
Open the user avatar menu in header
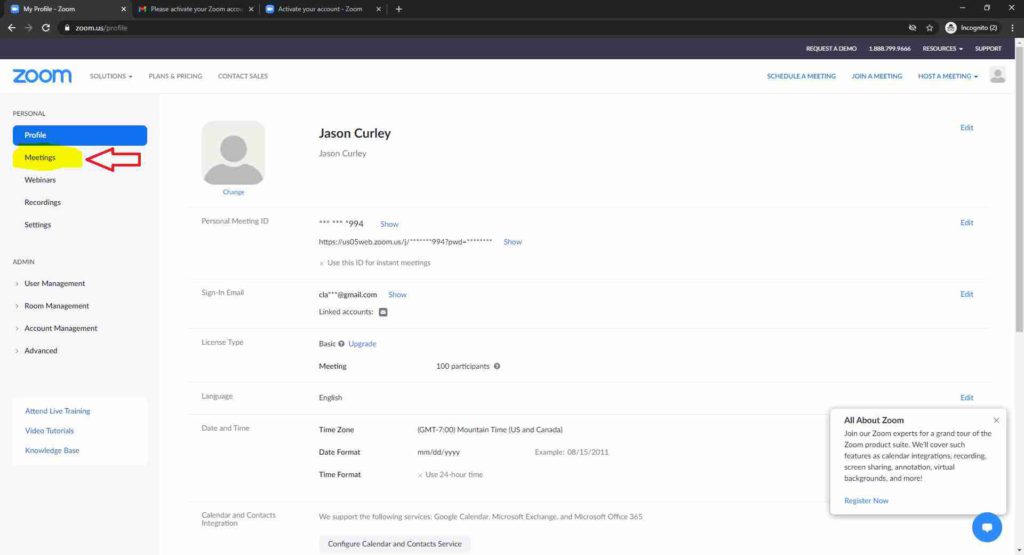tap(997, 75)
